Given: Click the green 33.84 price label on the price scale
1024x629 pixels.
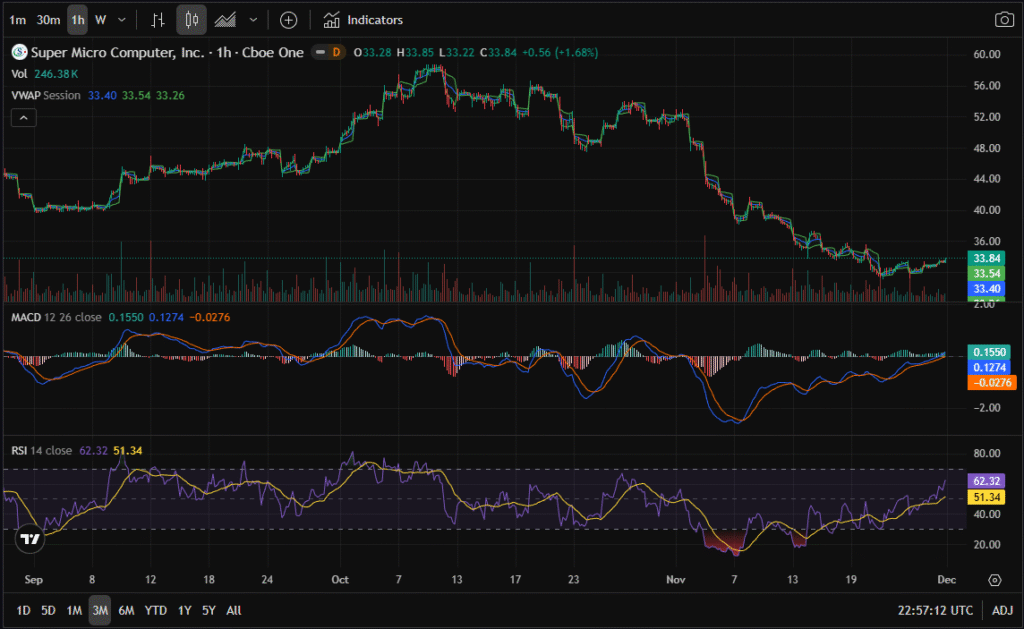Looking at the screenshot, I should [x=985, y=259].
